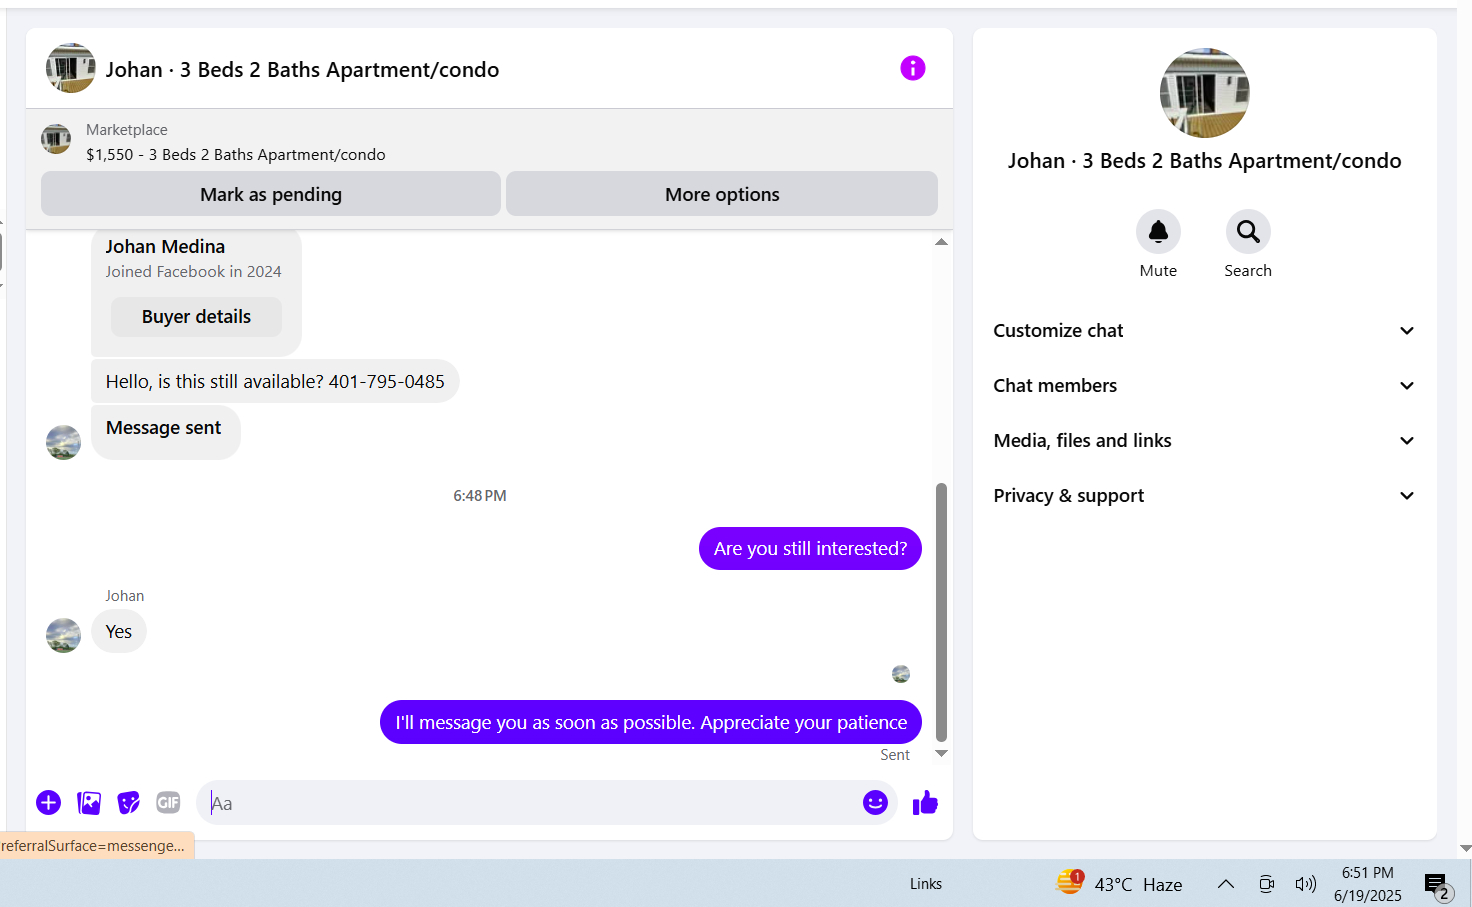View Buyer details

coord(196,317)
